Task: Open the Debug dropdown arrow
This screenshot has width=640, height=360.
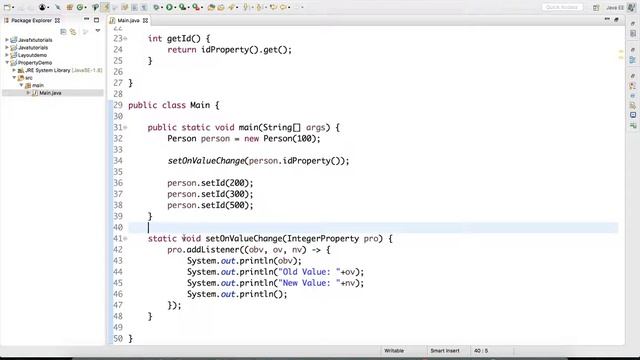Action: coord(162,7)
